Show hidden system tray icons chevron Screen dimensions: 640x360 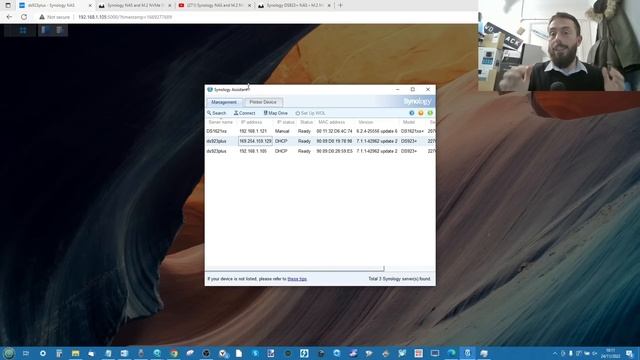click(x=555, y=353)
